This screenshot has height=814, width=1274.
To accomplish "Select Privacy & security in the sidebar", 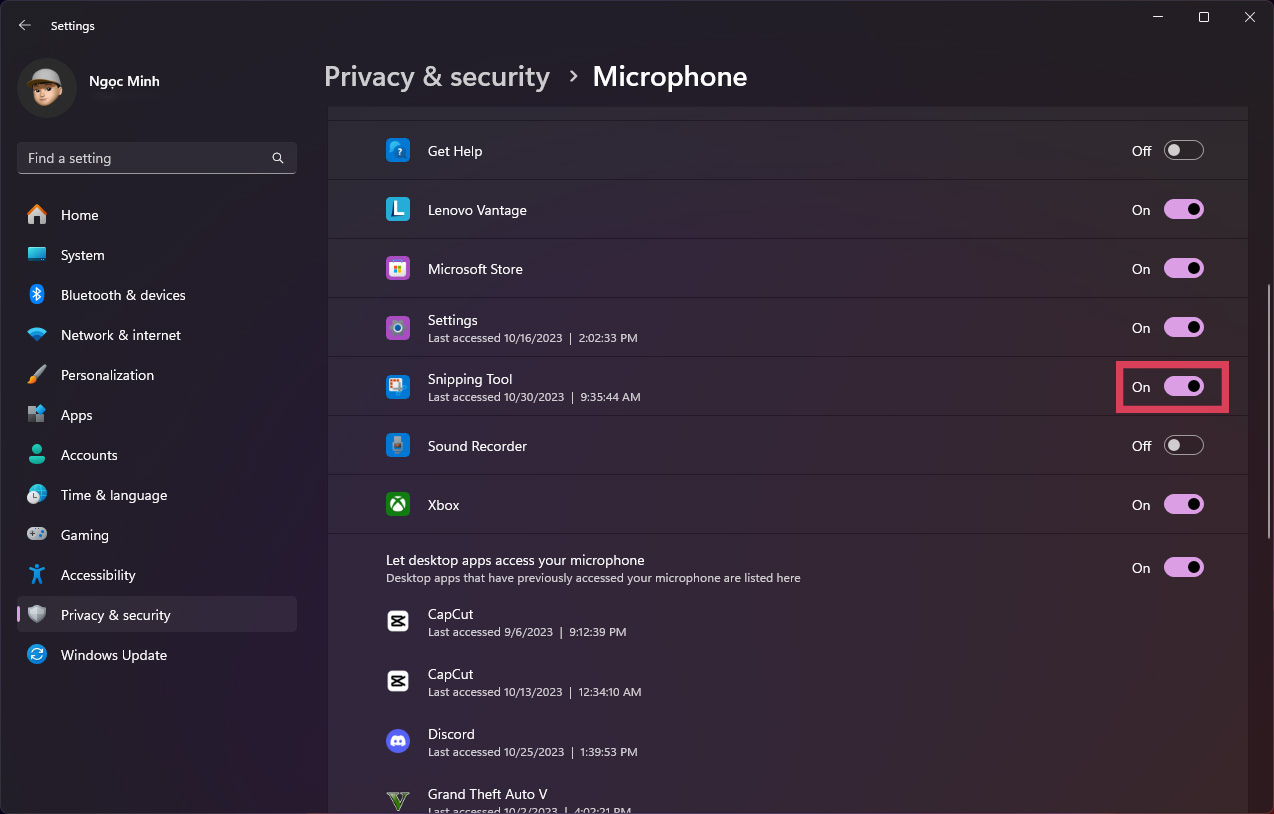I will point(157,615).
